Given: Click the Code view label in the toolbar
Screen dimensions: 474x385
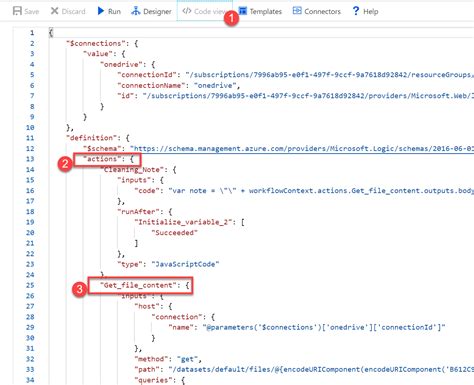Looking at the screenshot, I should coord(210,12).
